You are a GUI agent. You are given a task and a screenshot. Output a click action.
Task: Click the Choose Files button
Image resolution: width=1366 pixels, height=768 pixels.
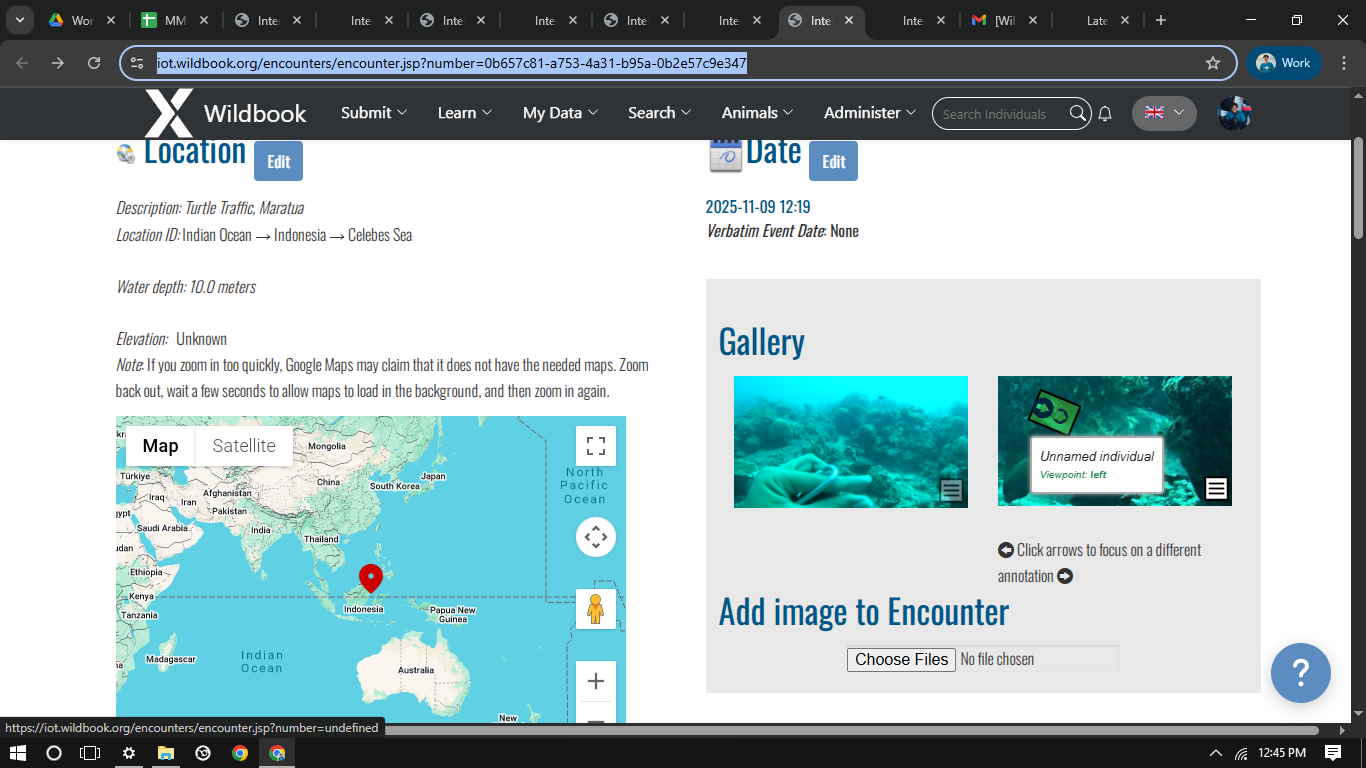901,659
